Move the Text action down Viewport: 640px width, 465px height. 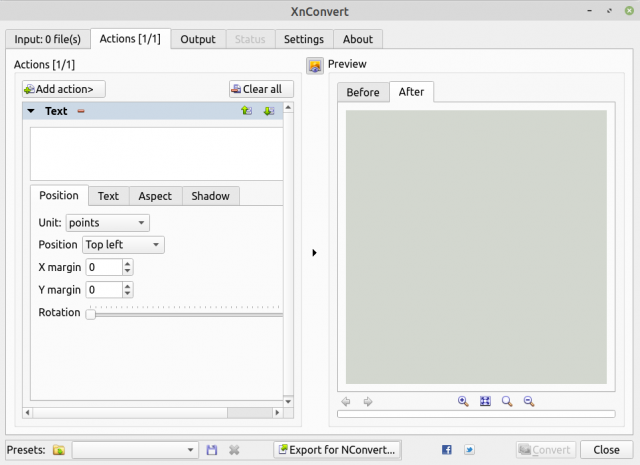[269, 111]
